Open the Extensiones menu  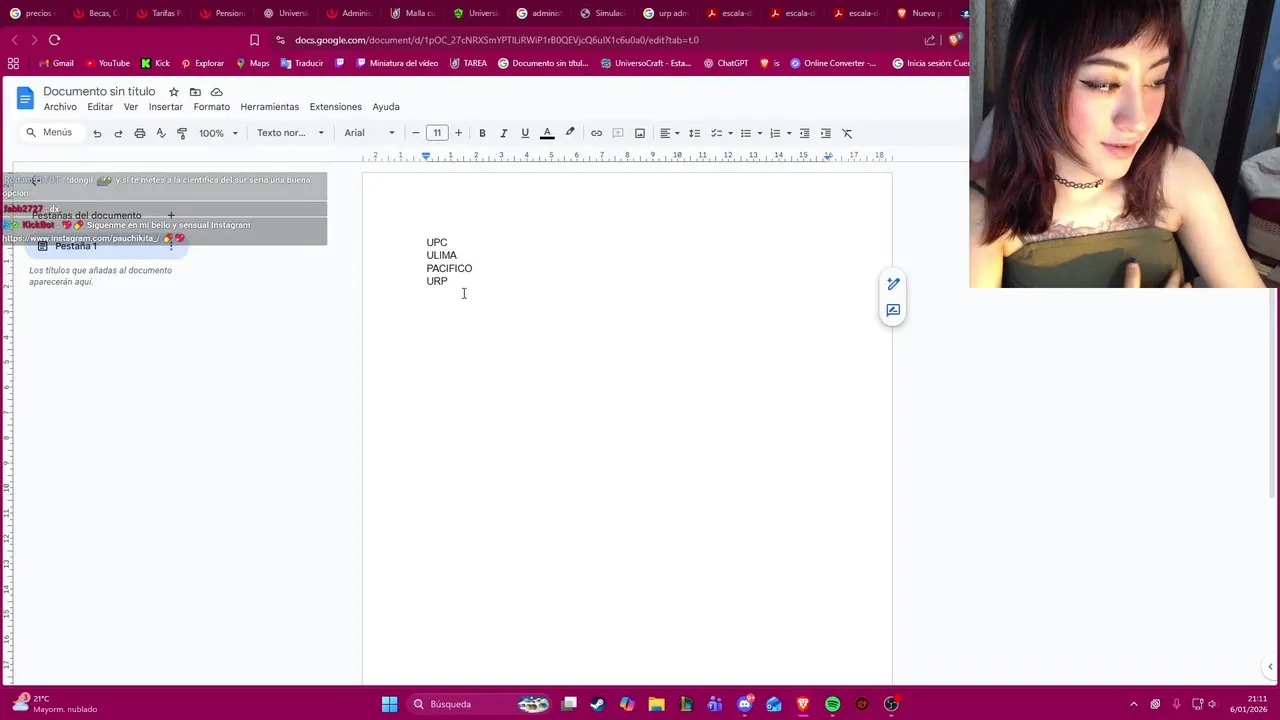coord(336,107)
